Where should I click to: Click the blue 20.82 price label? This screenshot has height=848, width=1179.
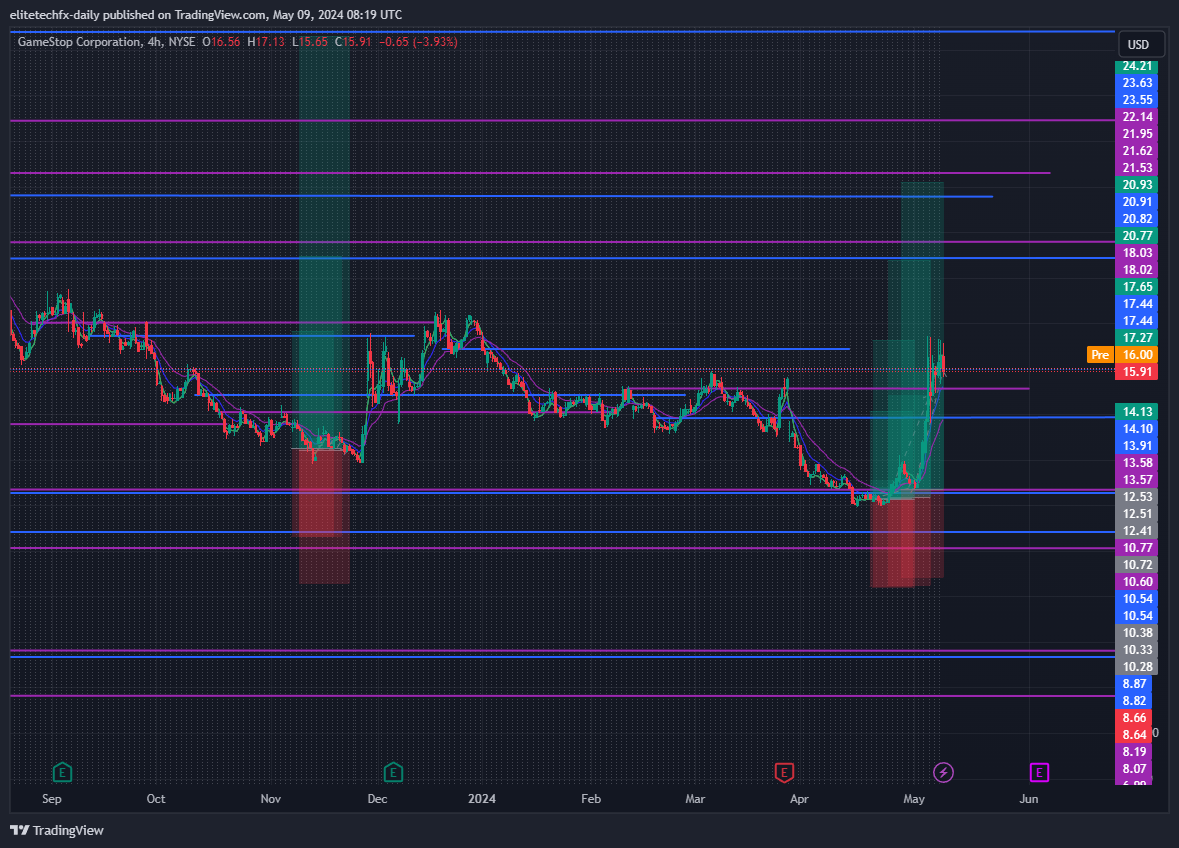1137,219
